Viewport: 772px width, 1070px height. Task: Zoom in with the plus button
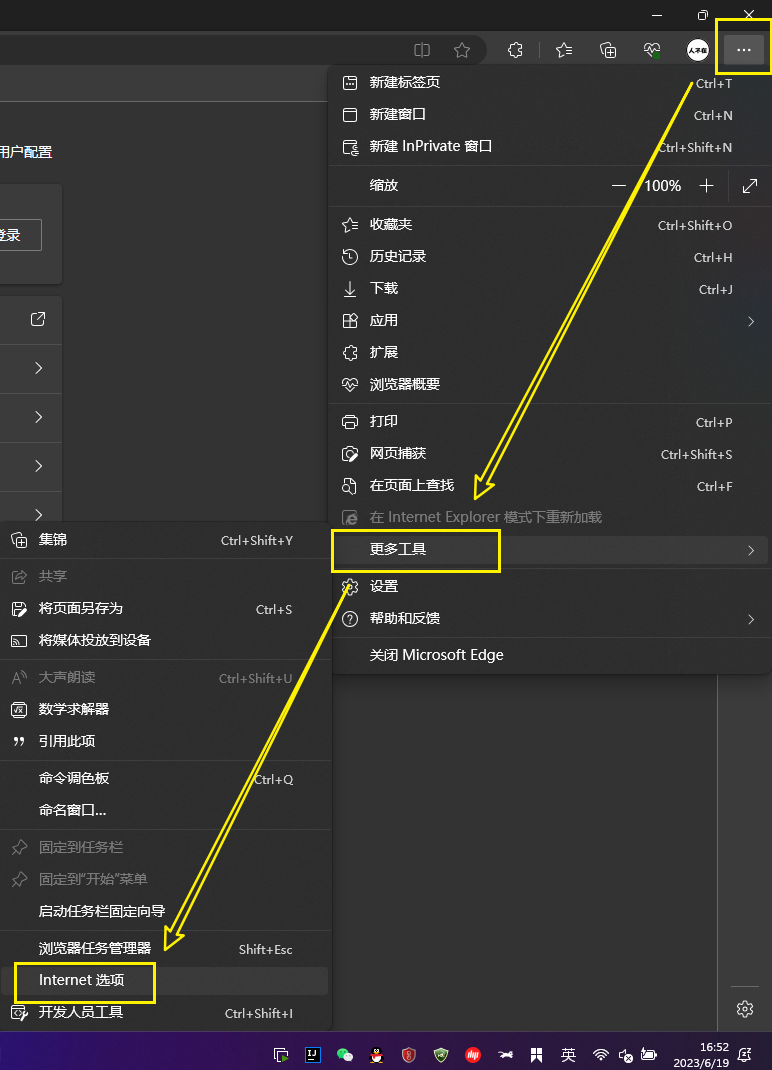tap(707, 186)
